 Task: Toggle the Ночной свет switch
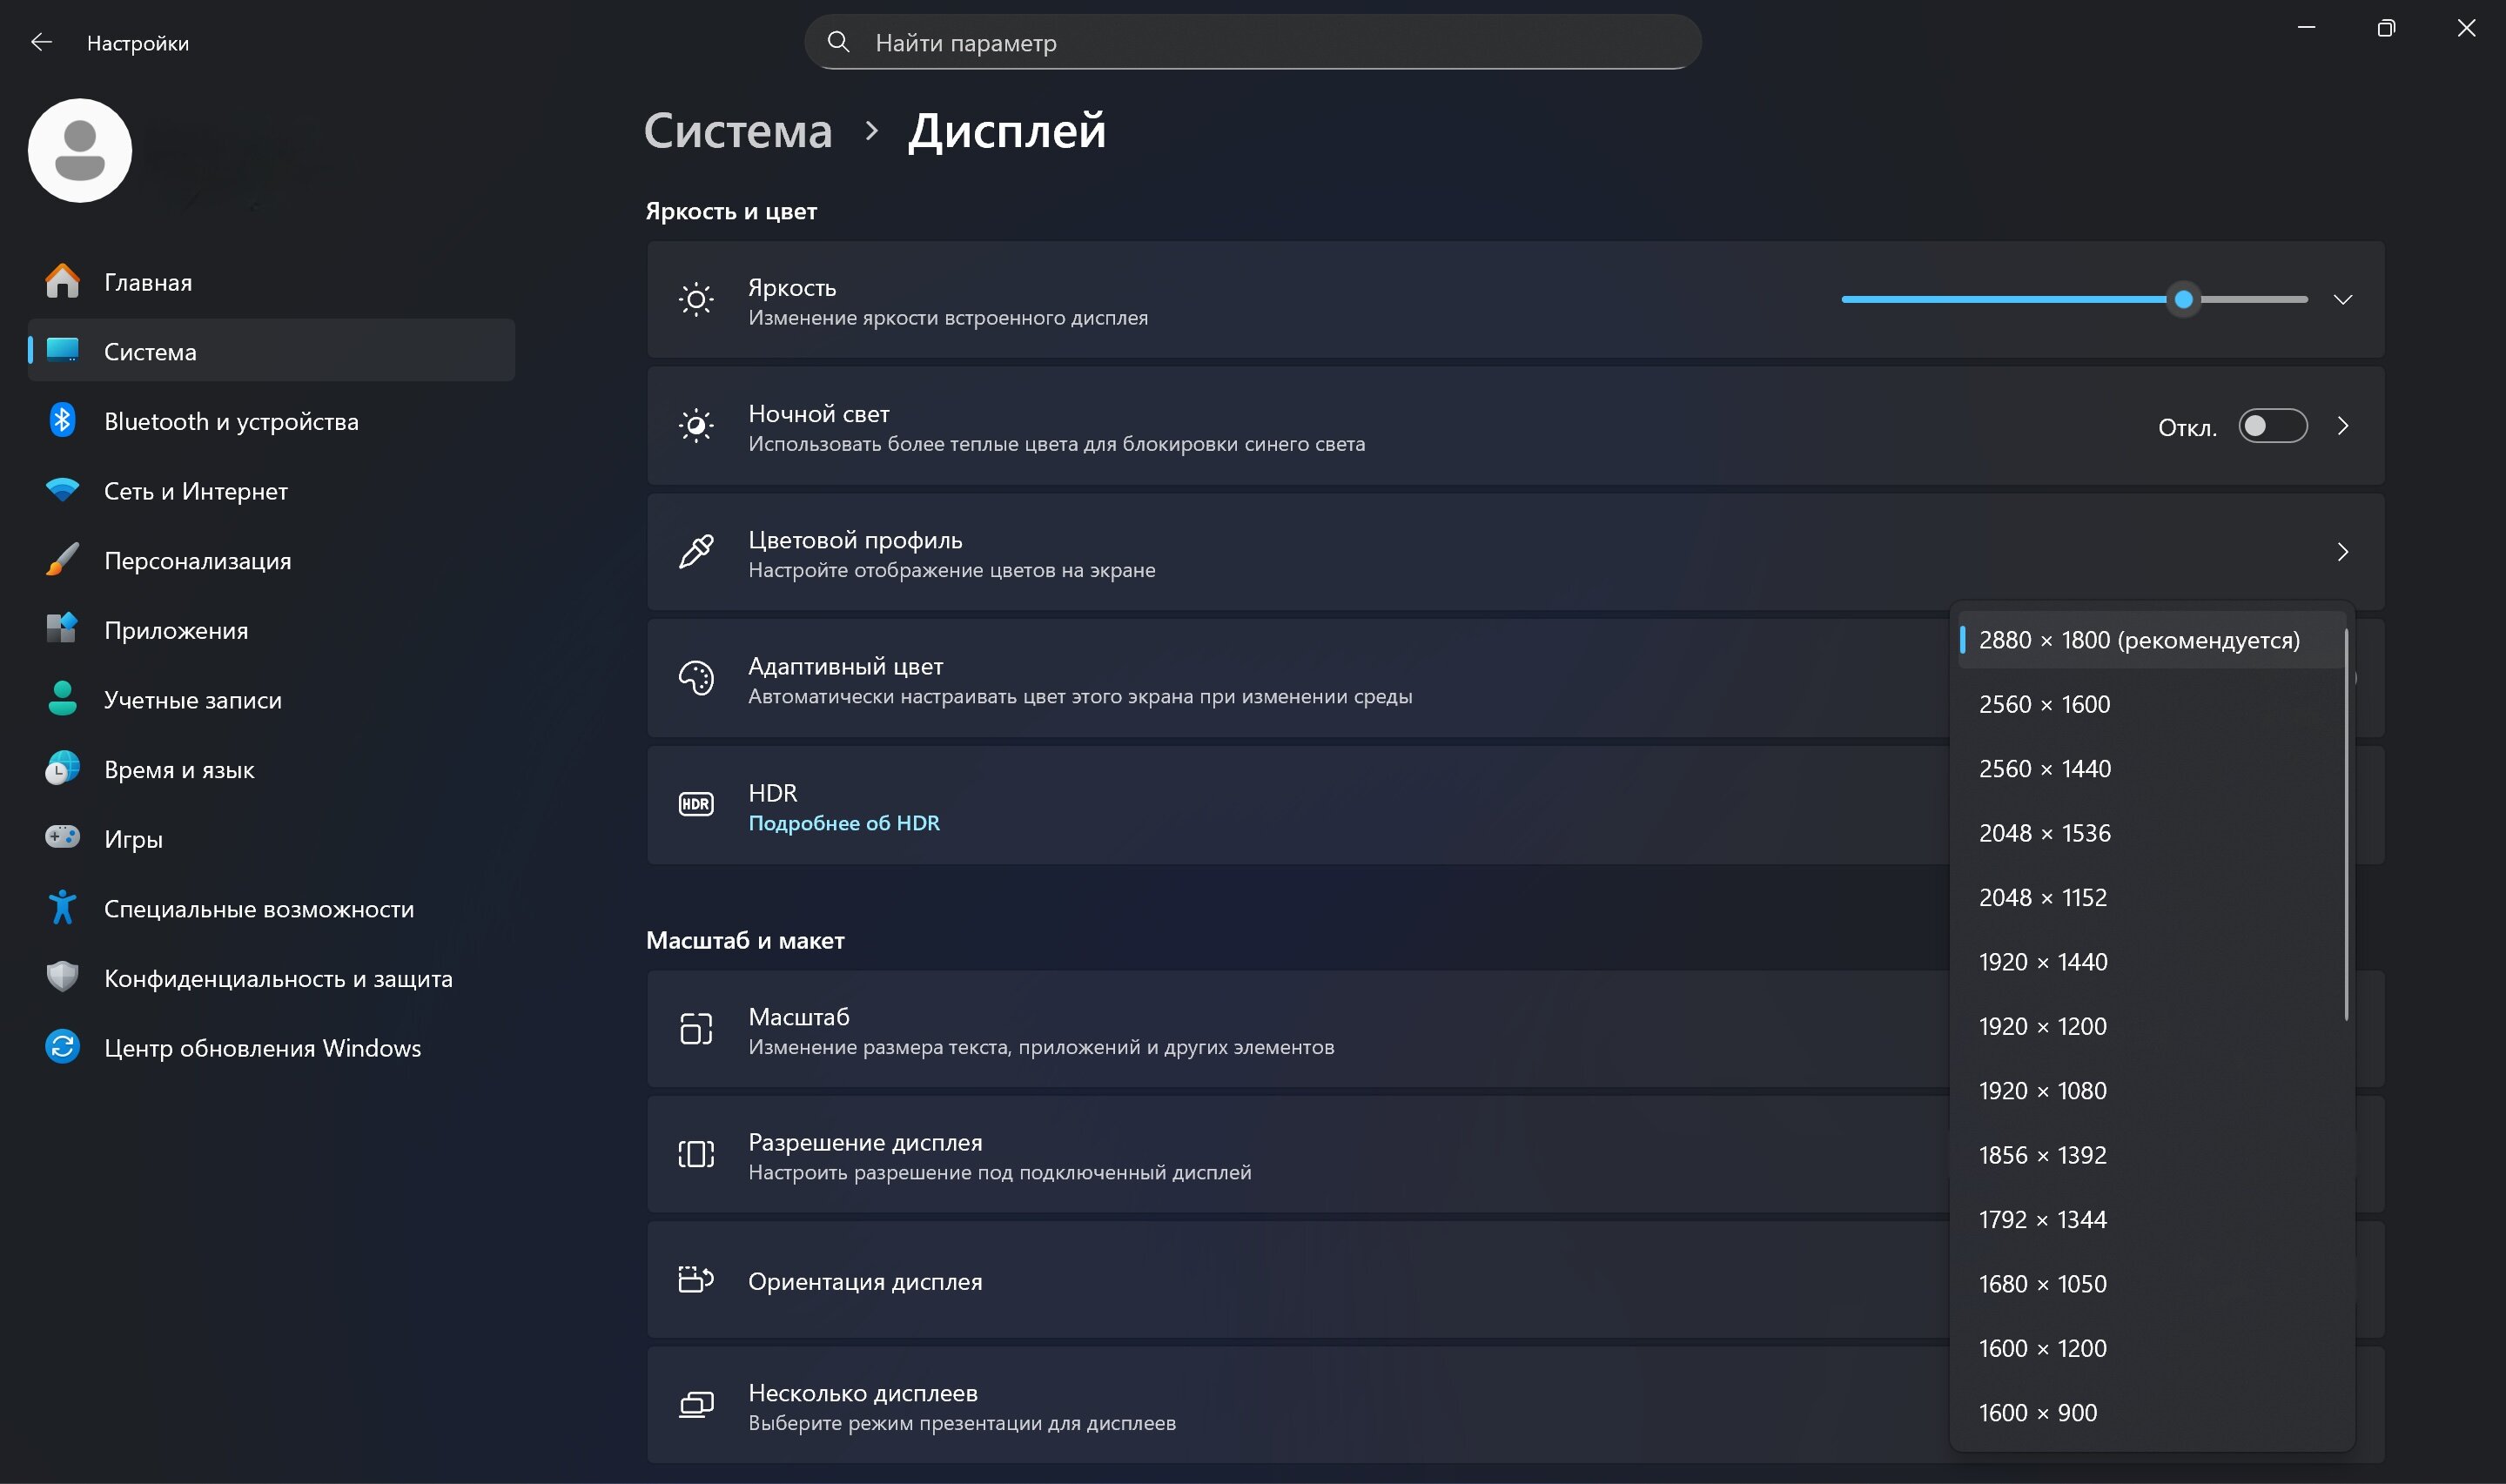2272,426
